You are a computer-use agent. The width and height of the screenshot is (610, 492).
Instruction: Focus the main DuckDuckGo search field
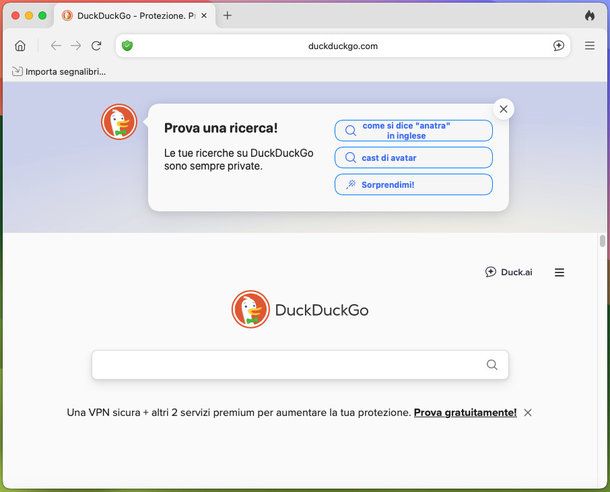coord(300,365)
